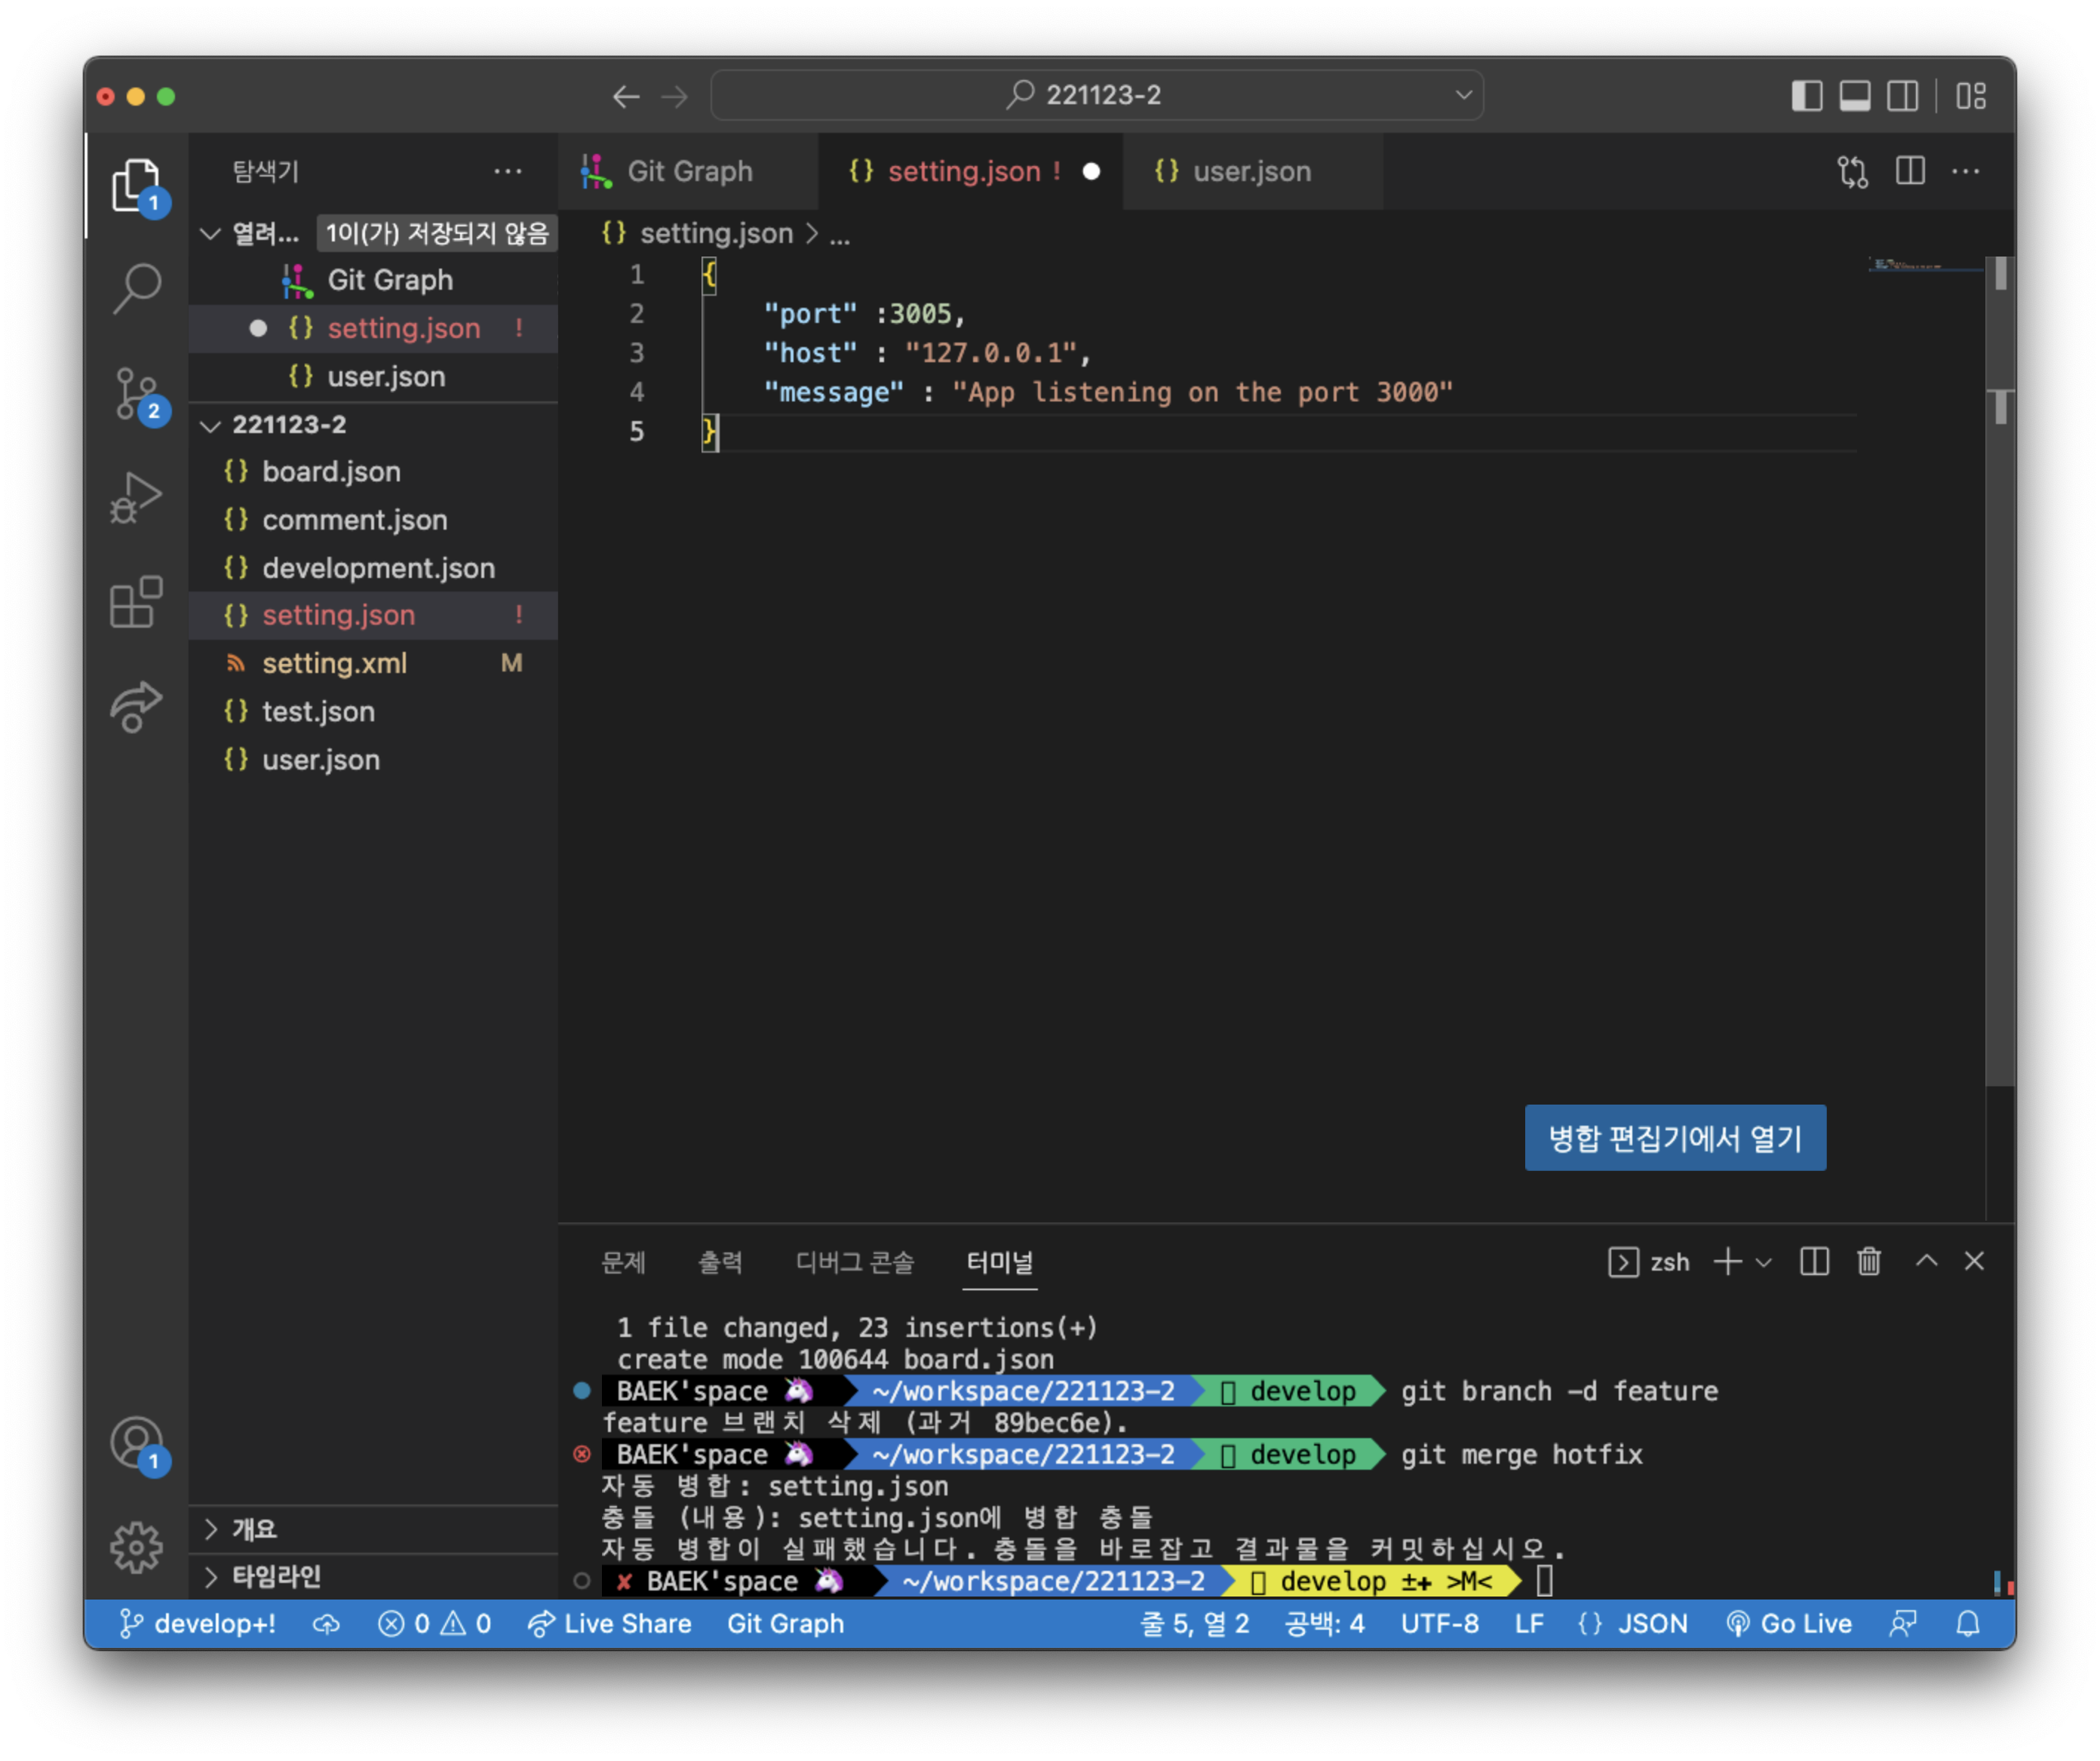Switch to the user.json editor tab
Image resolution: width=2100 pixels, height=1761 pixels.
[x=1250, y=172]
